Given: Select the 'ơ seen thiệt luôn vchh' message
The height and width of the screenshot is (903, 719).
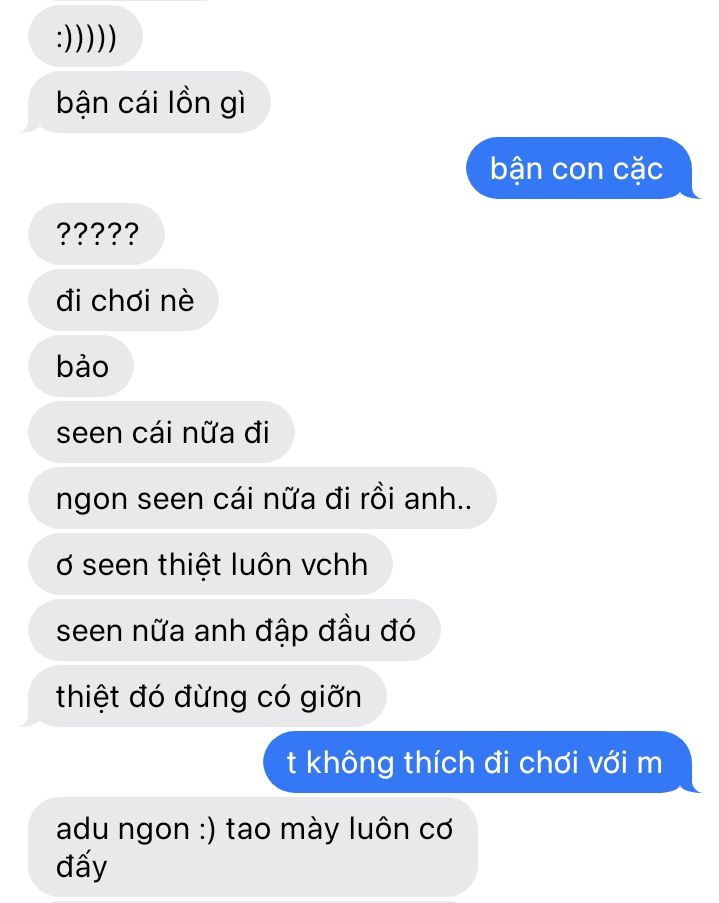Looking at the screenshot, I should [210, 564].
